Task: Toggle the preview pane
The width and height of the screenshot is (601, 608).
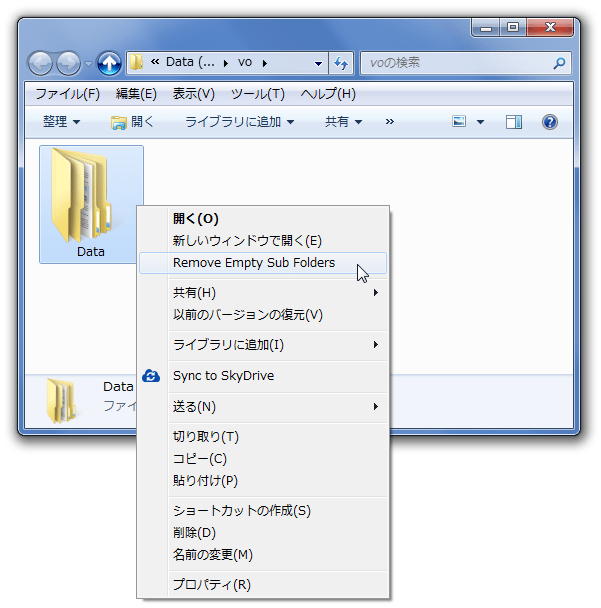Action: pyautogui.click(x=514, y=122)
